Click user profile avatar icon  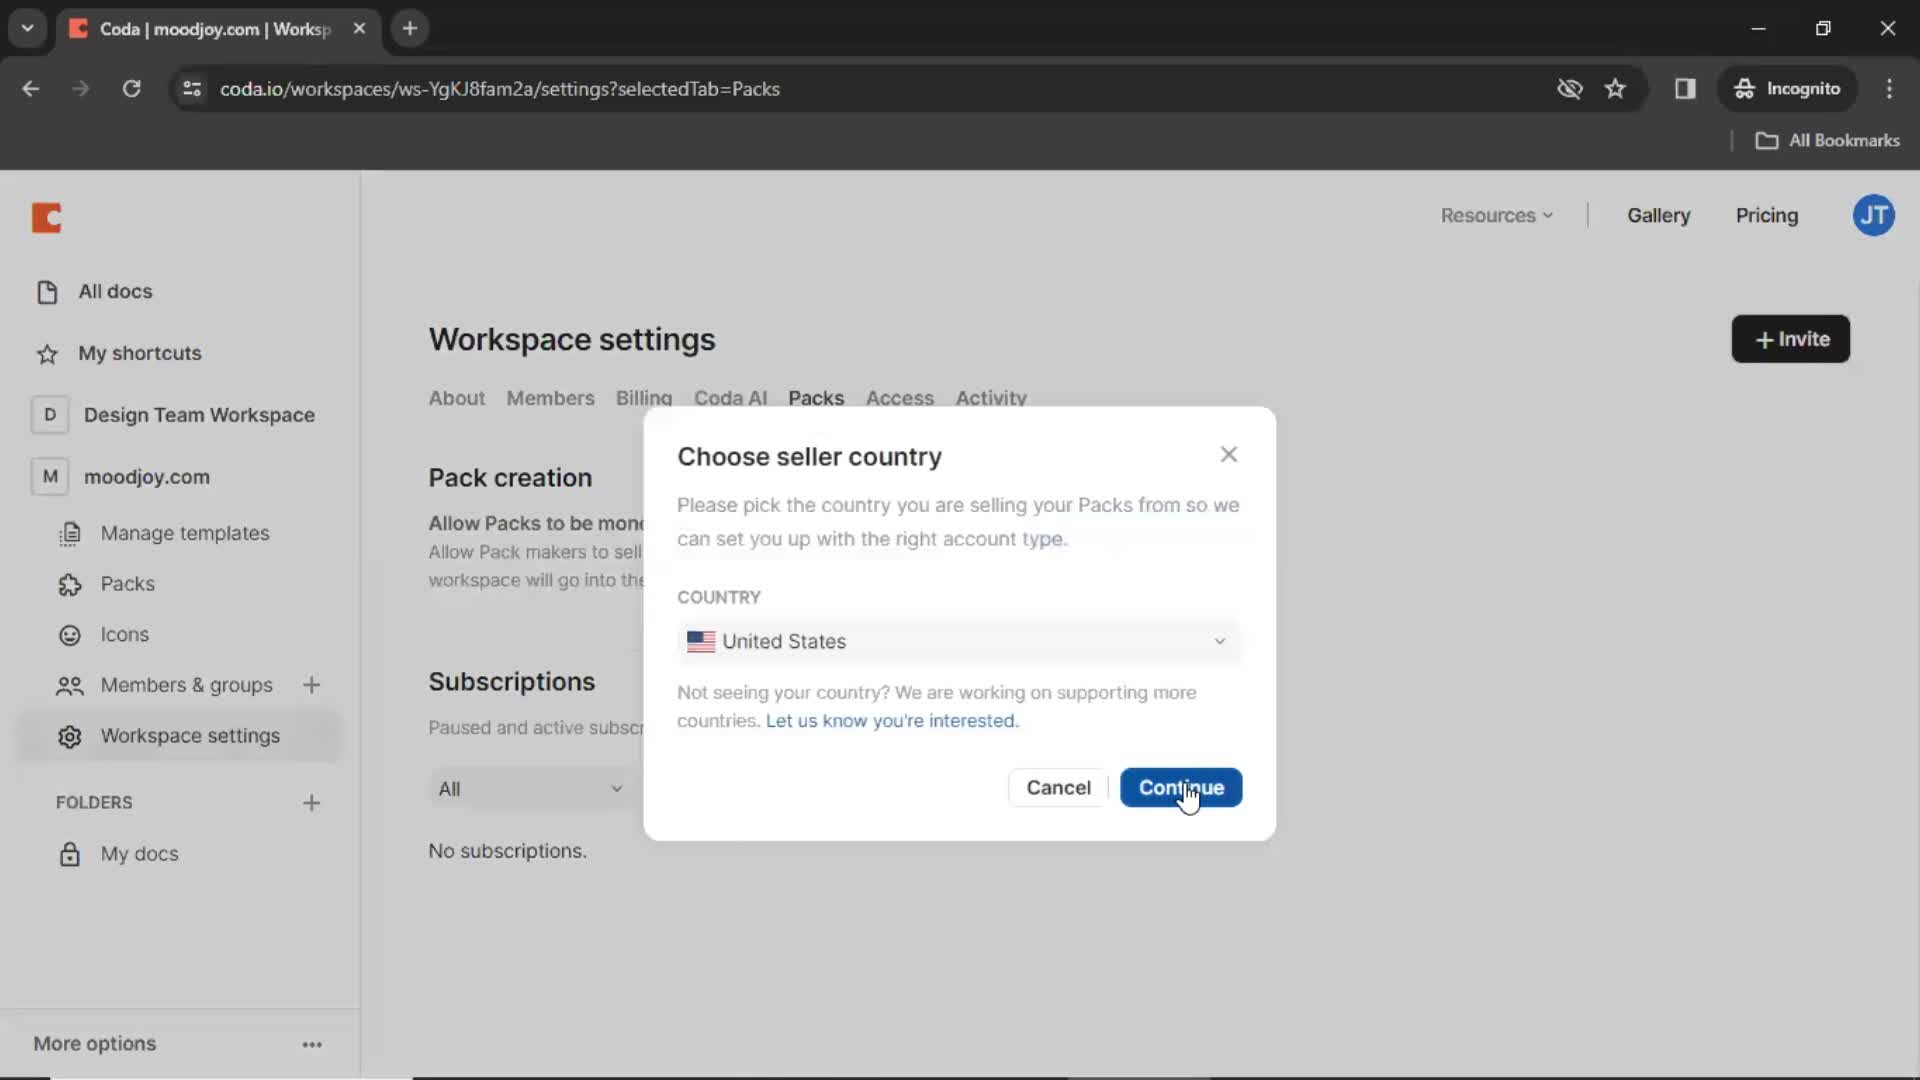coord(1874,215)
